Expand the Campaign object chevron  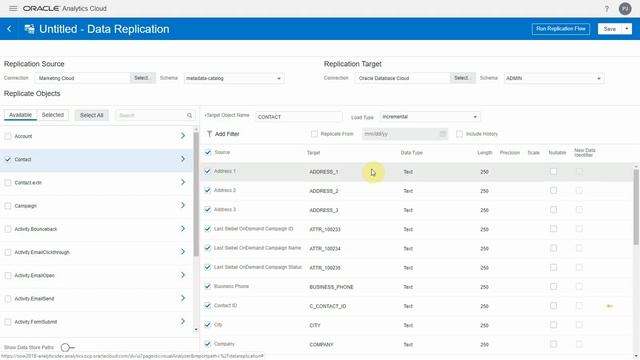pyautogui.click(x=183, y=205)
